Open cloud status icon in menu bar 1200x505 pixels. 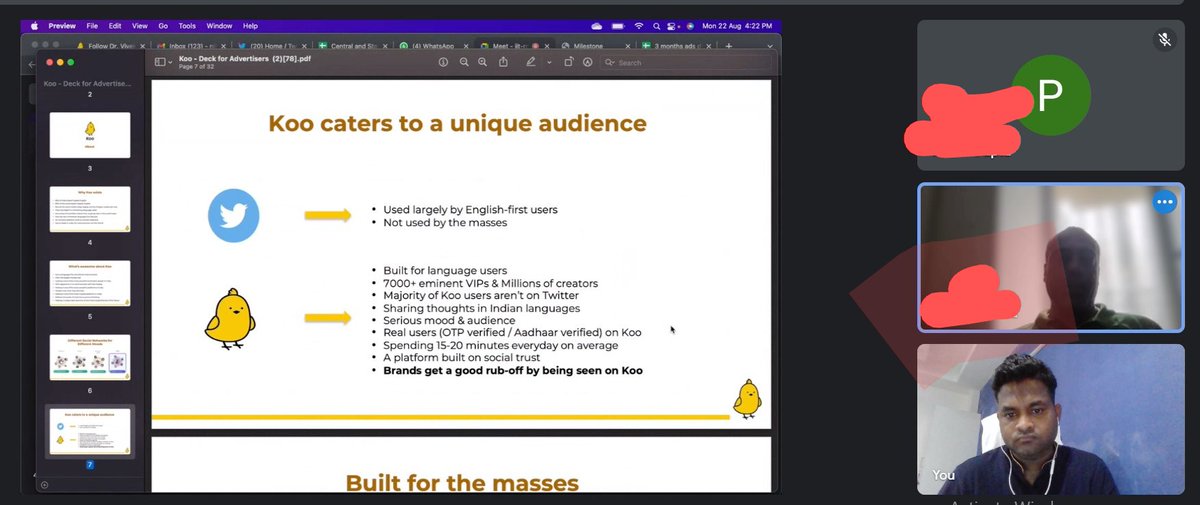point(597,26)
